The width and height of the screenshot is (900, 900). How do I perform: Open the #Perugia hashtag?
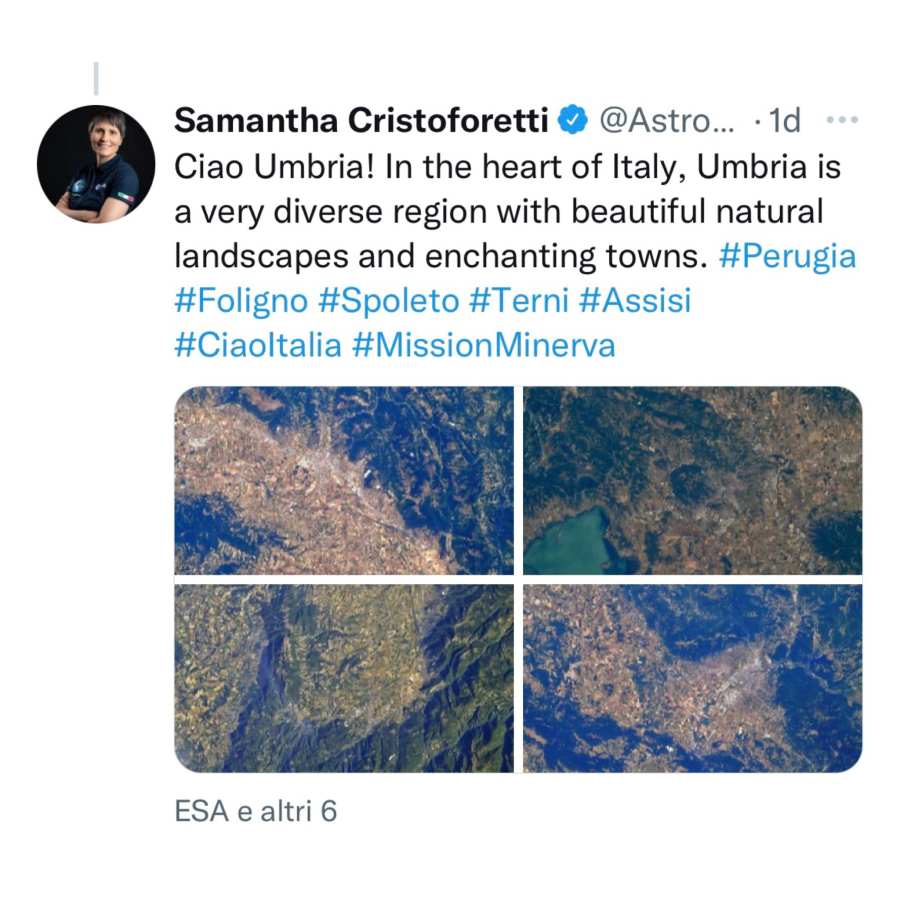(787, 256)
